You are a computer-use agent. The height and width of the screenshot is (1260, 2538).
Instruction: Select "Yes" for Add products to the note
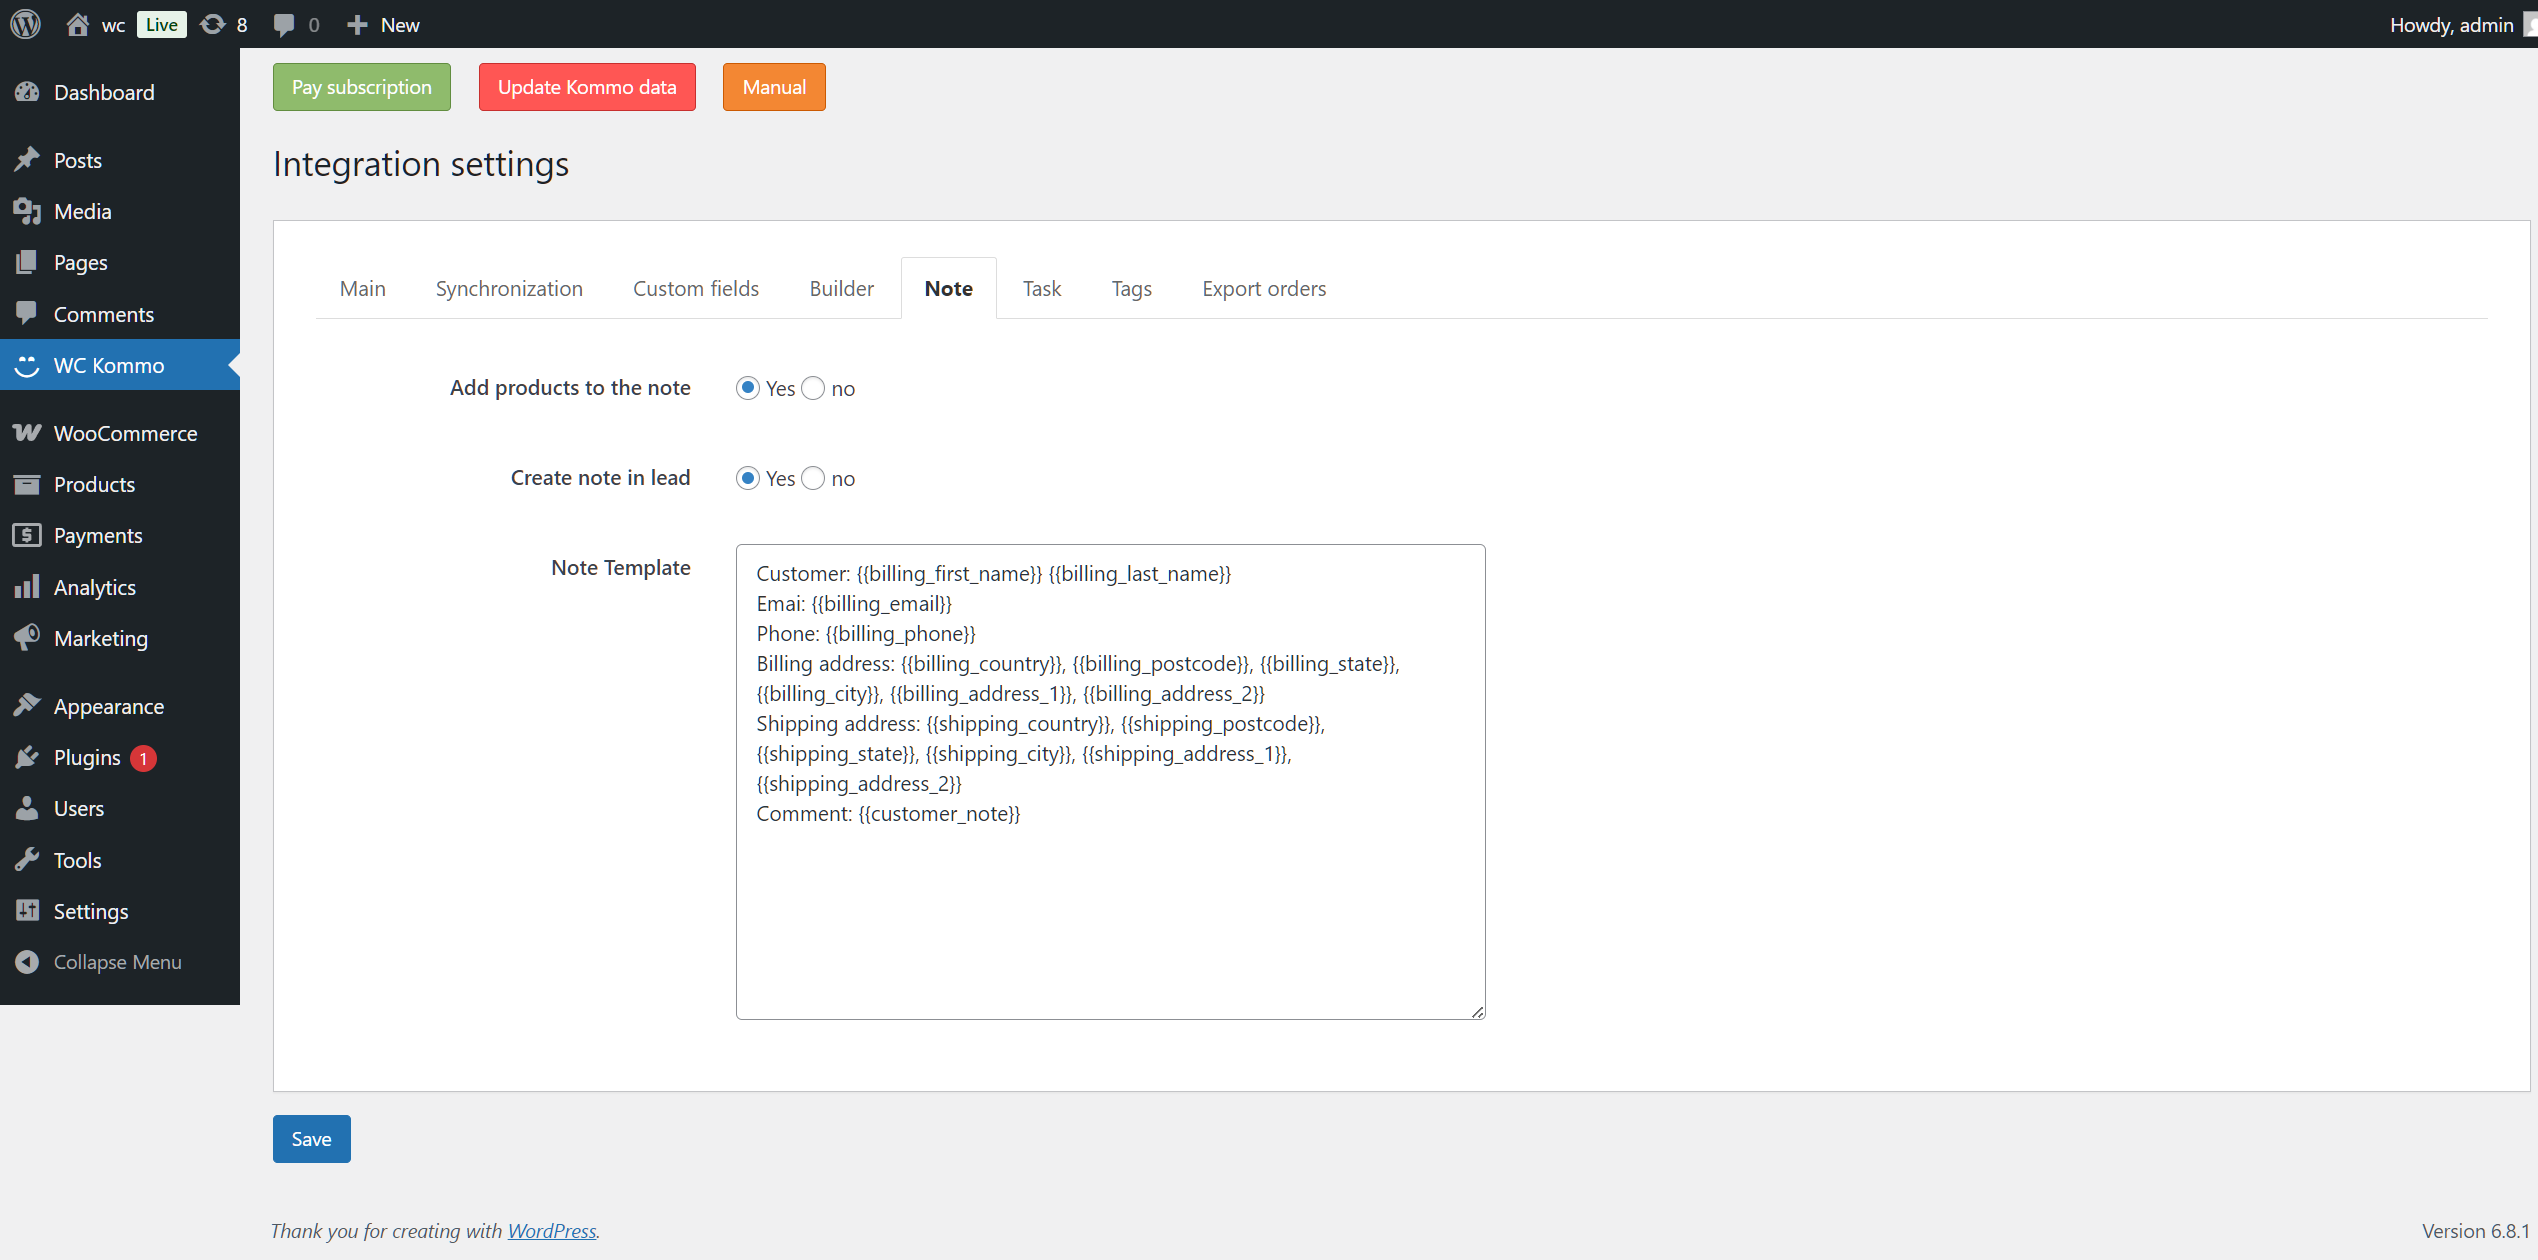[748, 388]
